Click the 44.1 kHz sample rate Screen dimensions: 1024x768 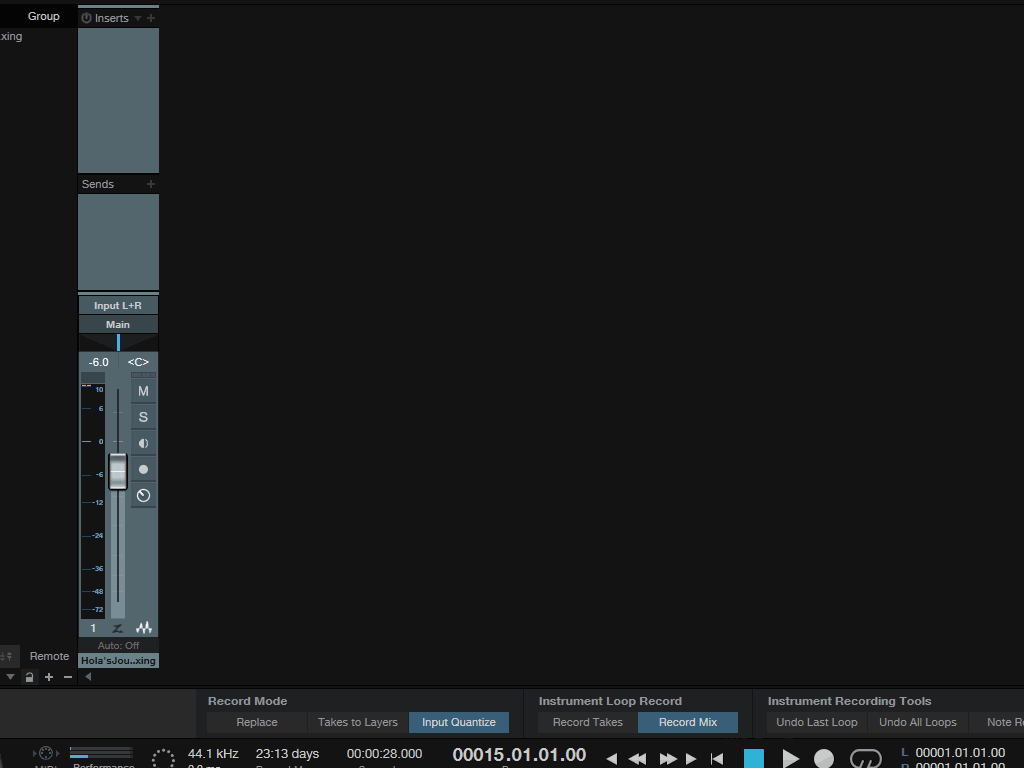(213, 754)
